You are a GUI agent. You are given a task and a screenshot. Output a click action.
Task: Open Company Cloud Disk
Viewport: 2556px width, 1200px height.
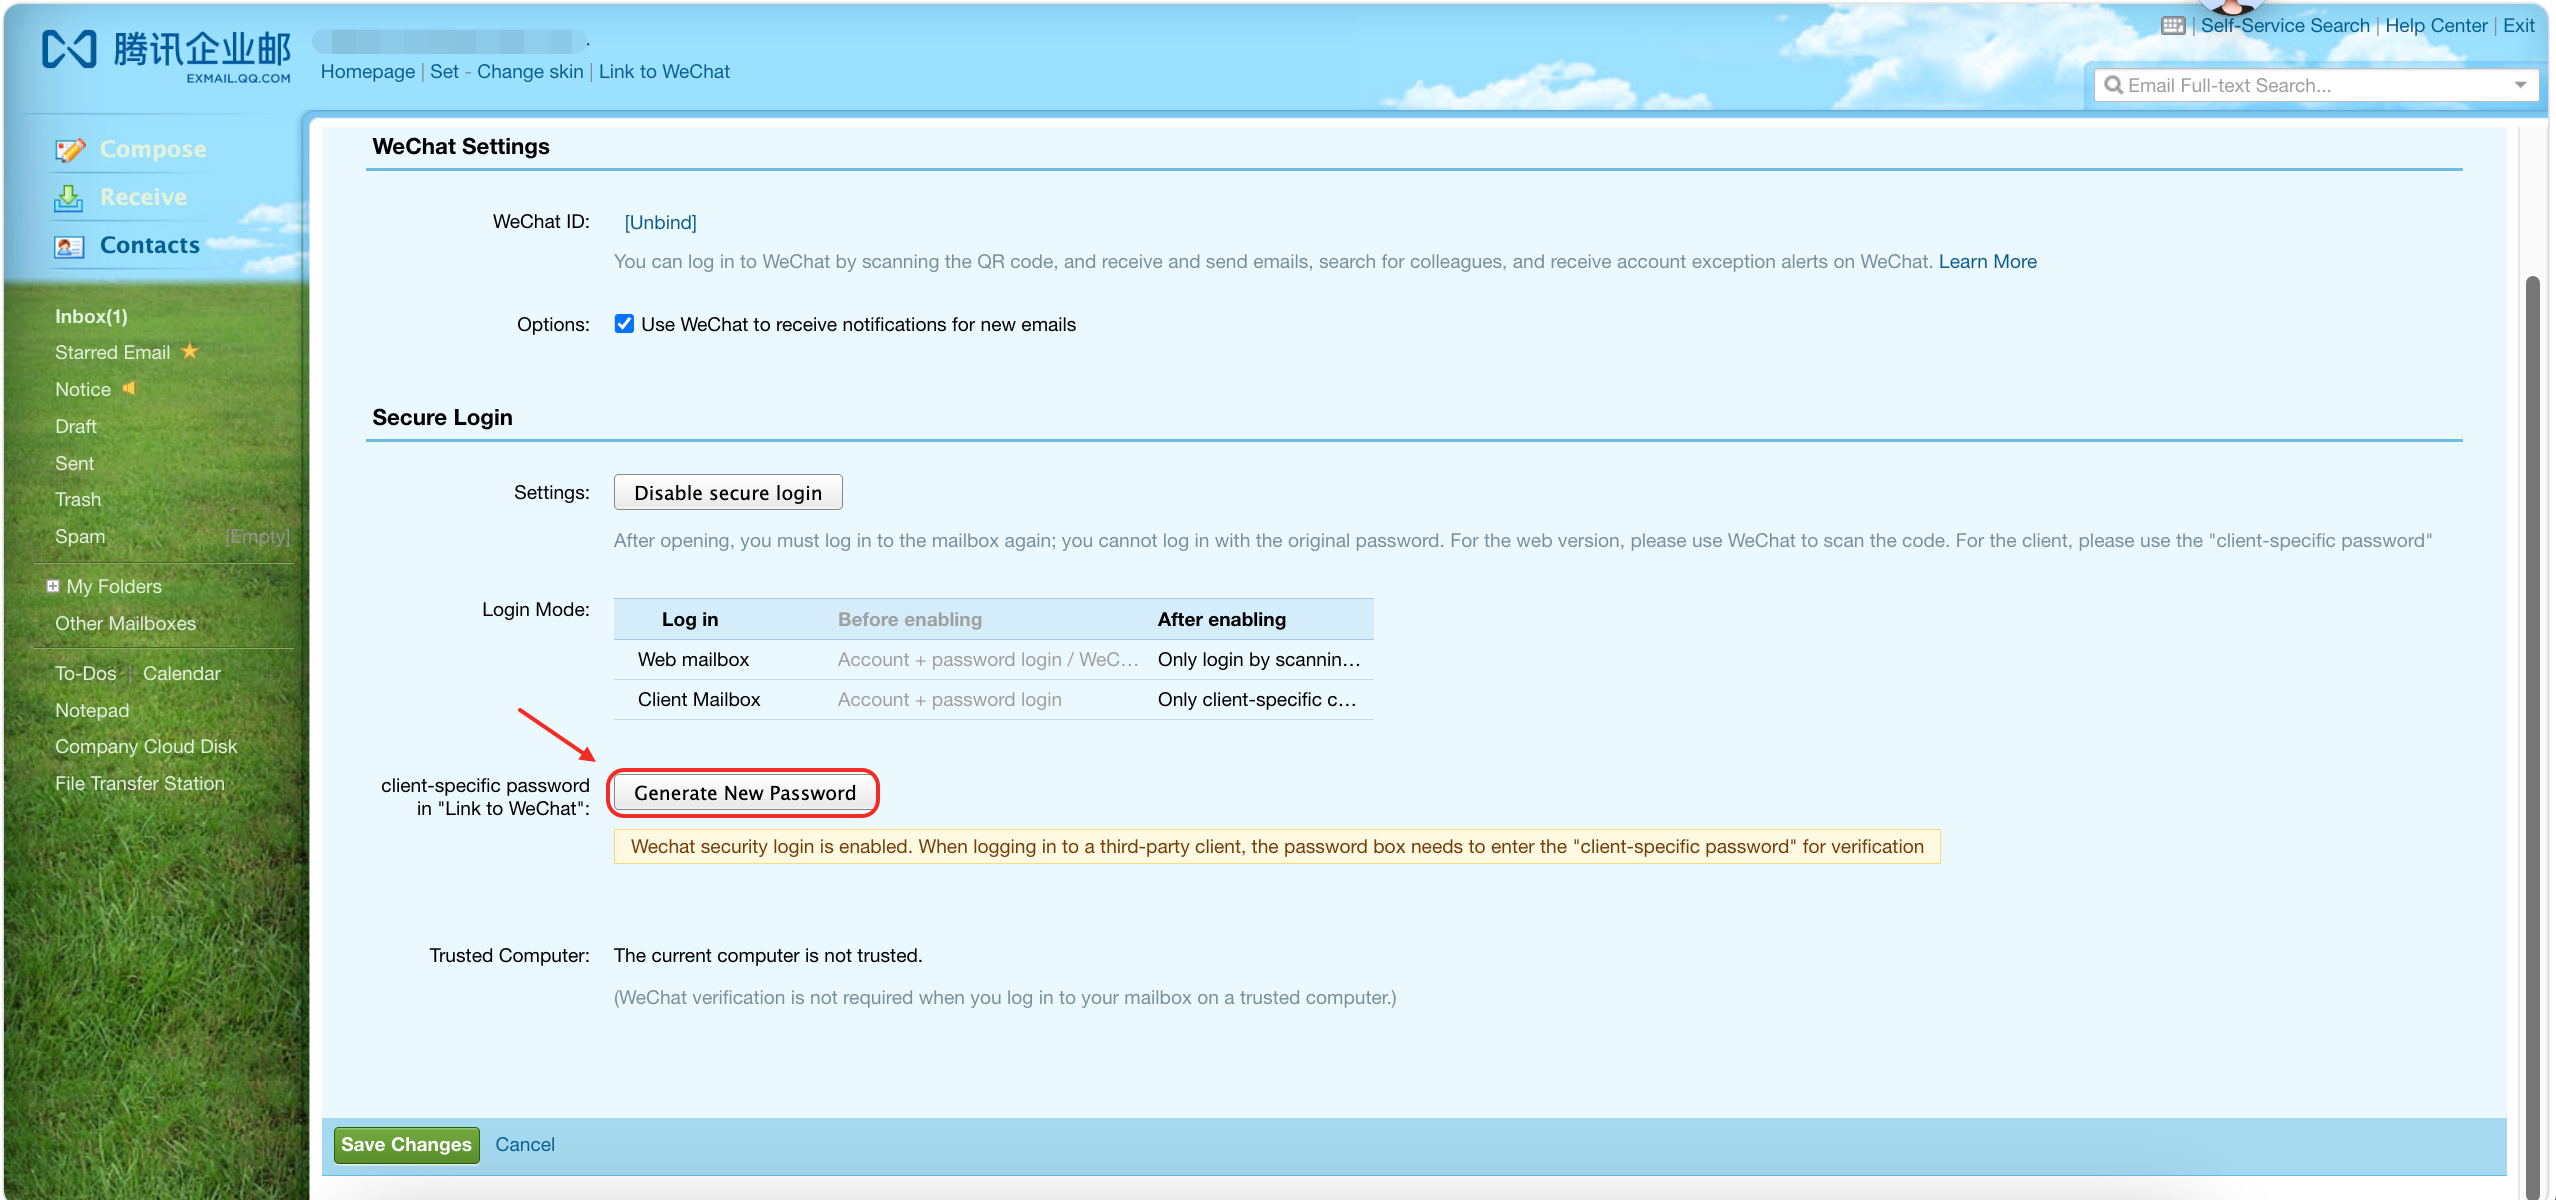coord(146,746)
